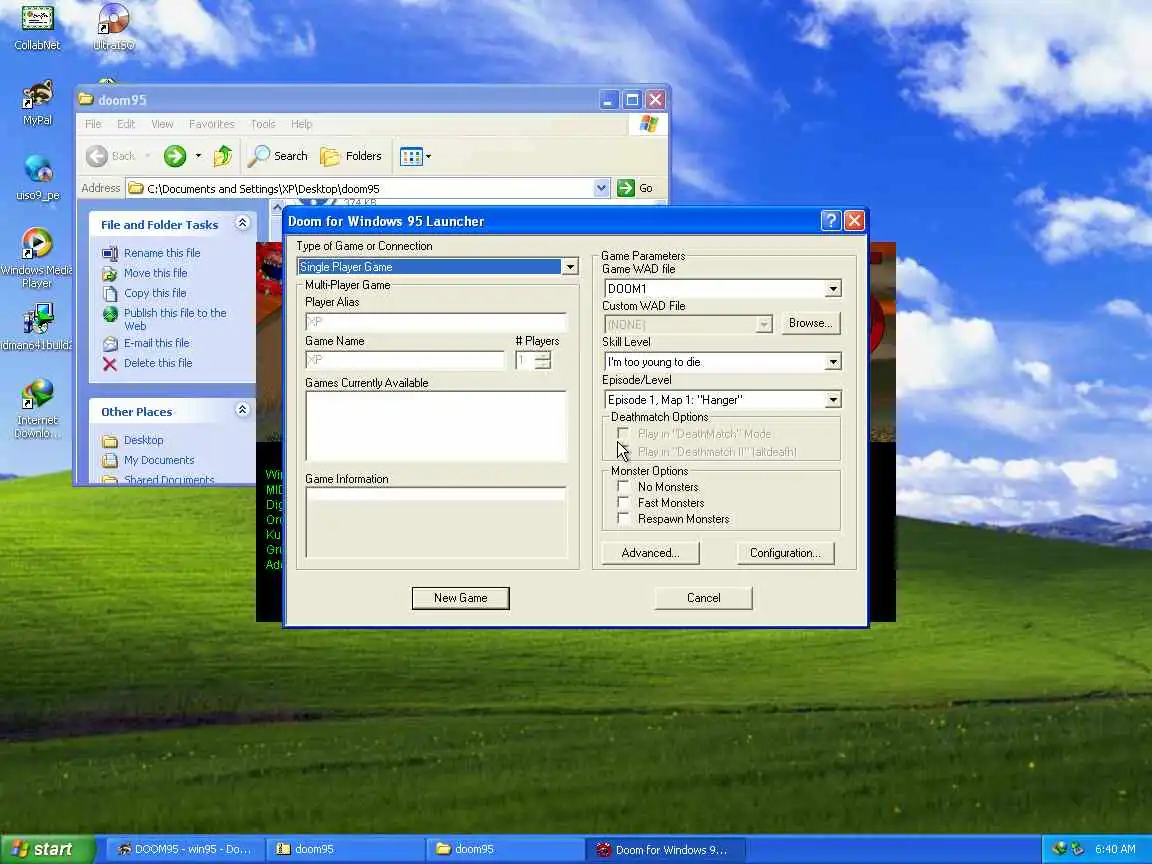Click the Player Alias input field
The image size is (1152, 864).
436,322
